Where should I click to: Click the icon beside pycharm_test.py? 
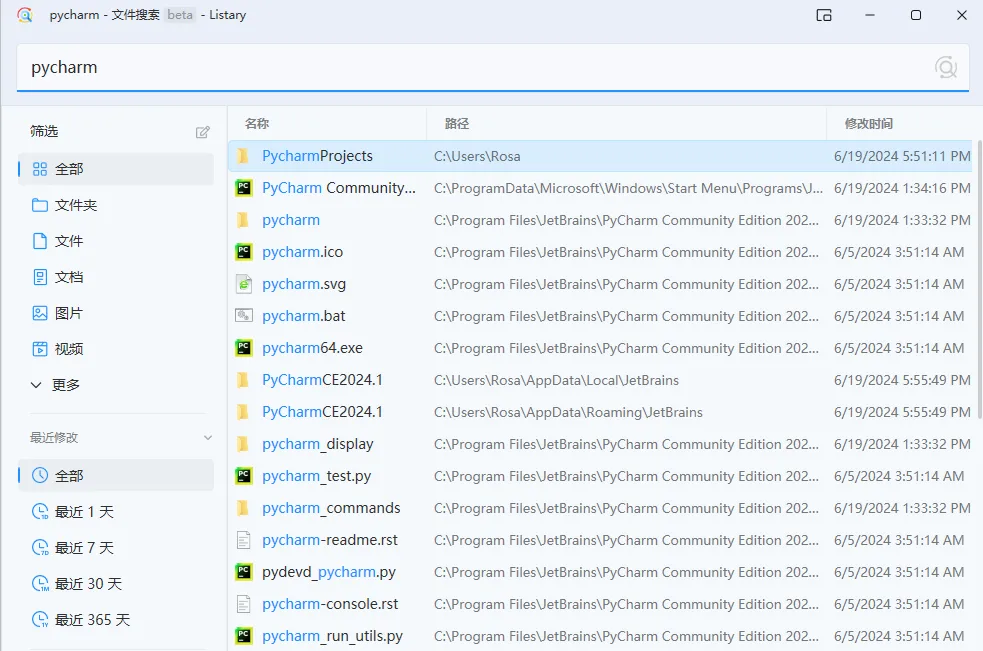pos(243,475)
